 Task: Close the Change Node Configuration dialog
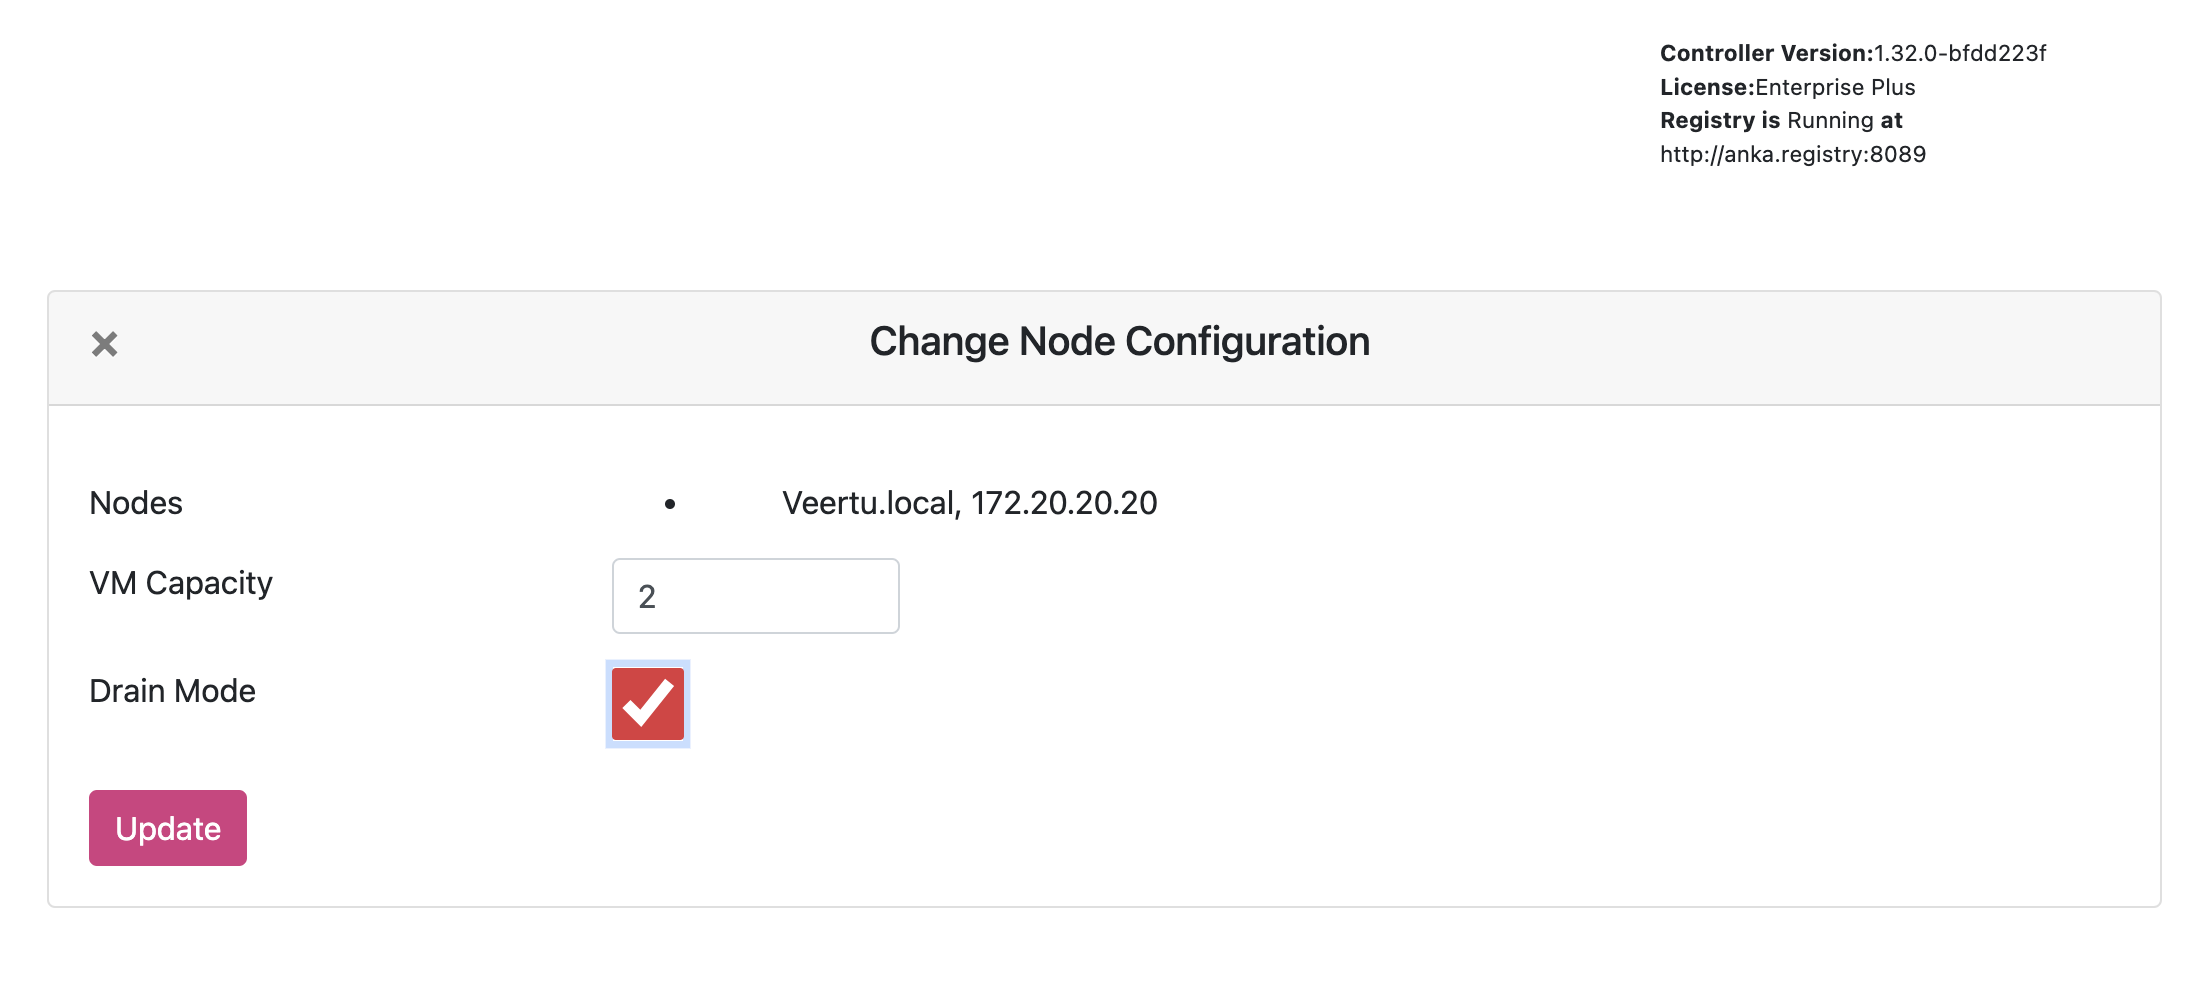[104, 344]
